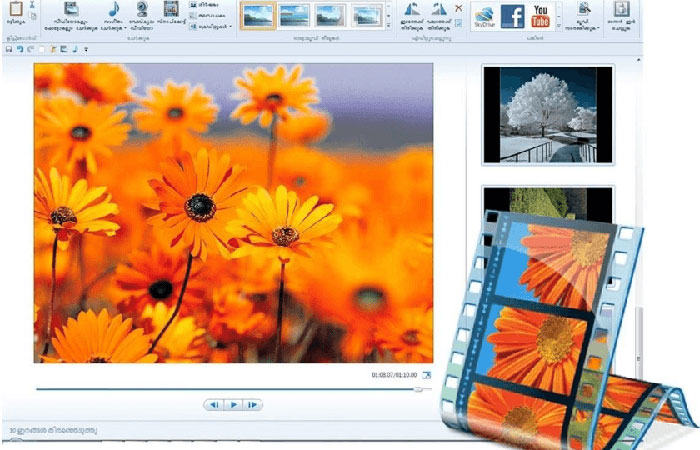Click the preview seek bar handle
Screen dimensions: 700x450
418,389
